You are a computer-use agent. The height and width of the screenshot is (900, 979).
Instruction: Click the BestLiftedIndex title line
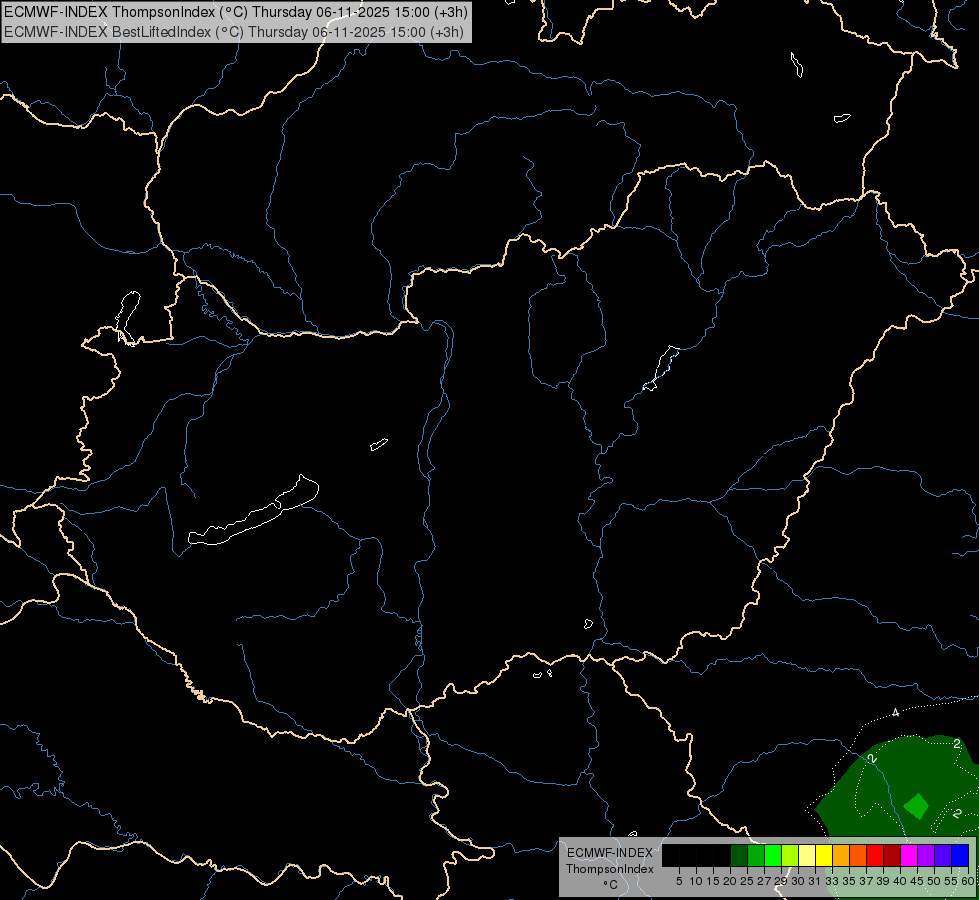(234, 32)
